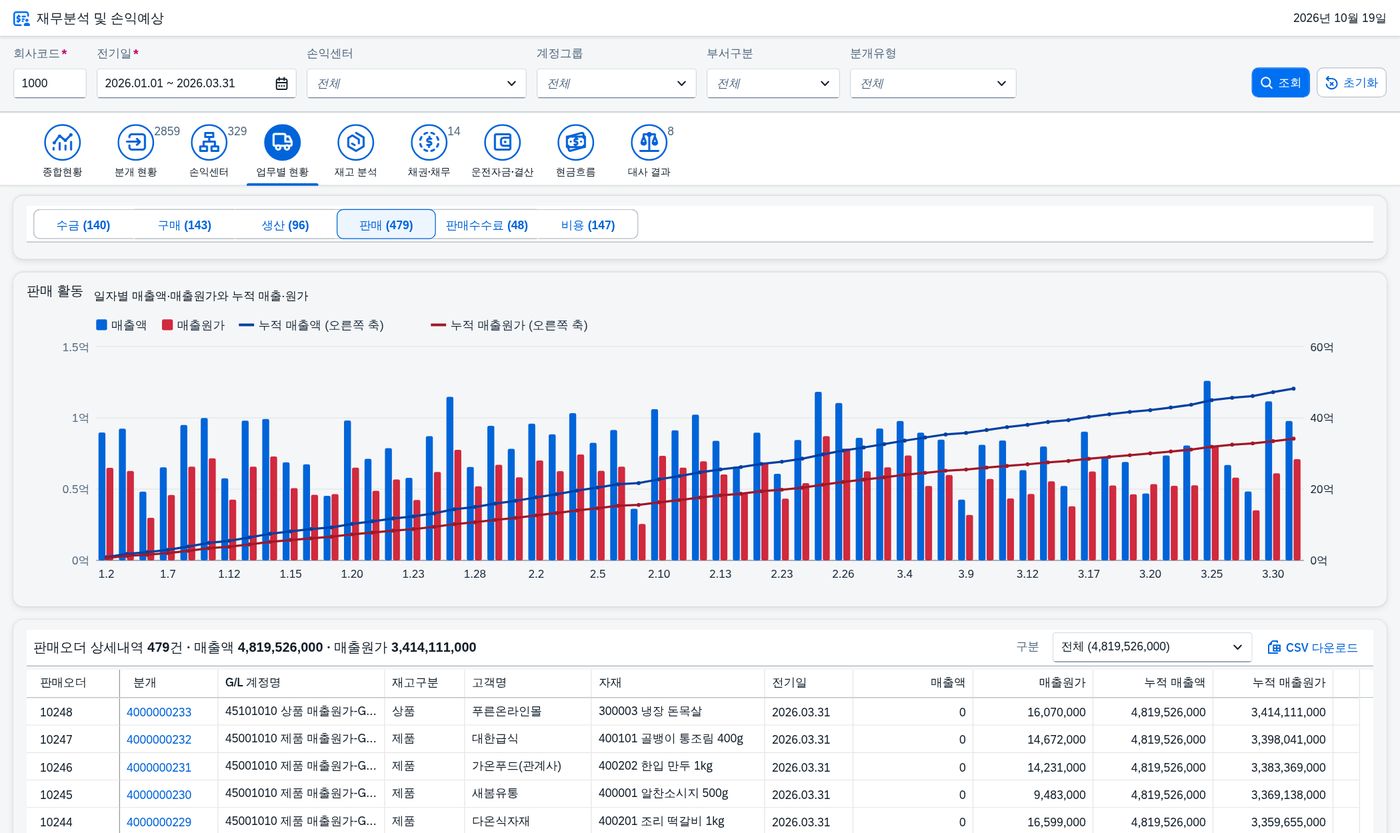Viewport: 1400px width, 833px height.
Task: Open the calendar picker in 전기일 field
Action: coord(282,83)
